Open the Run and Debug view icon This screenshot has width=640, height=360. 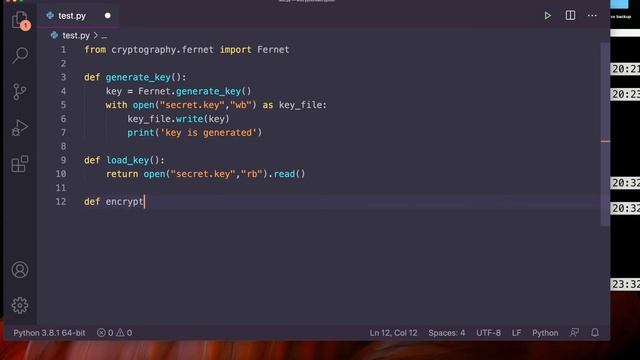tap(20, 128)
